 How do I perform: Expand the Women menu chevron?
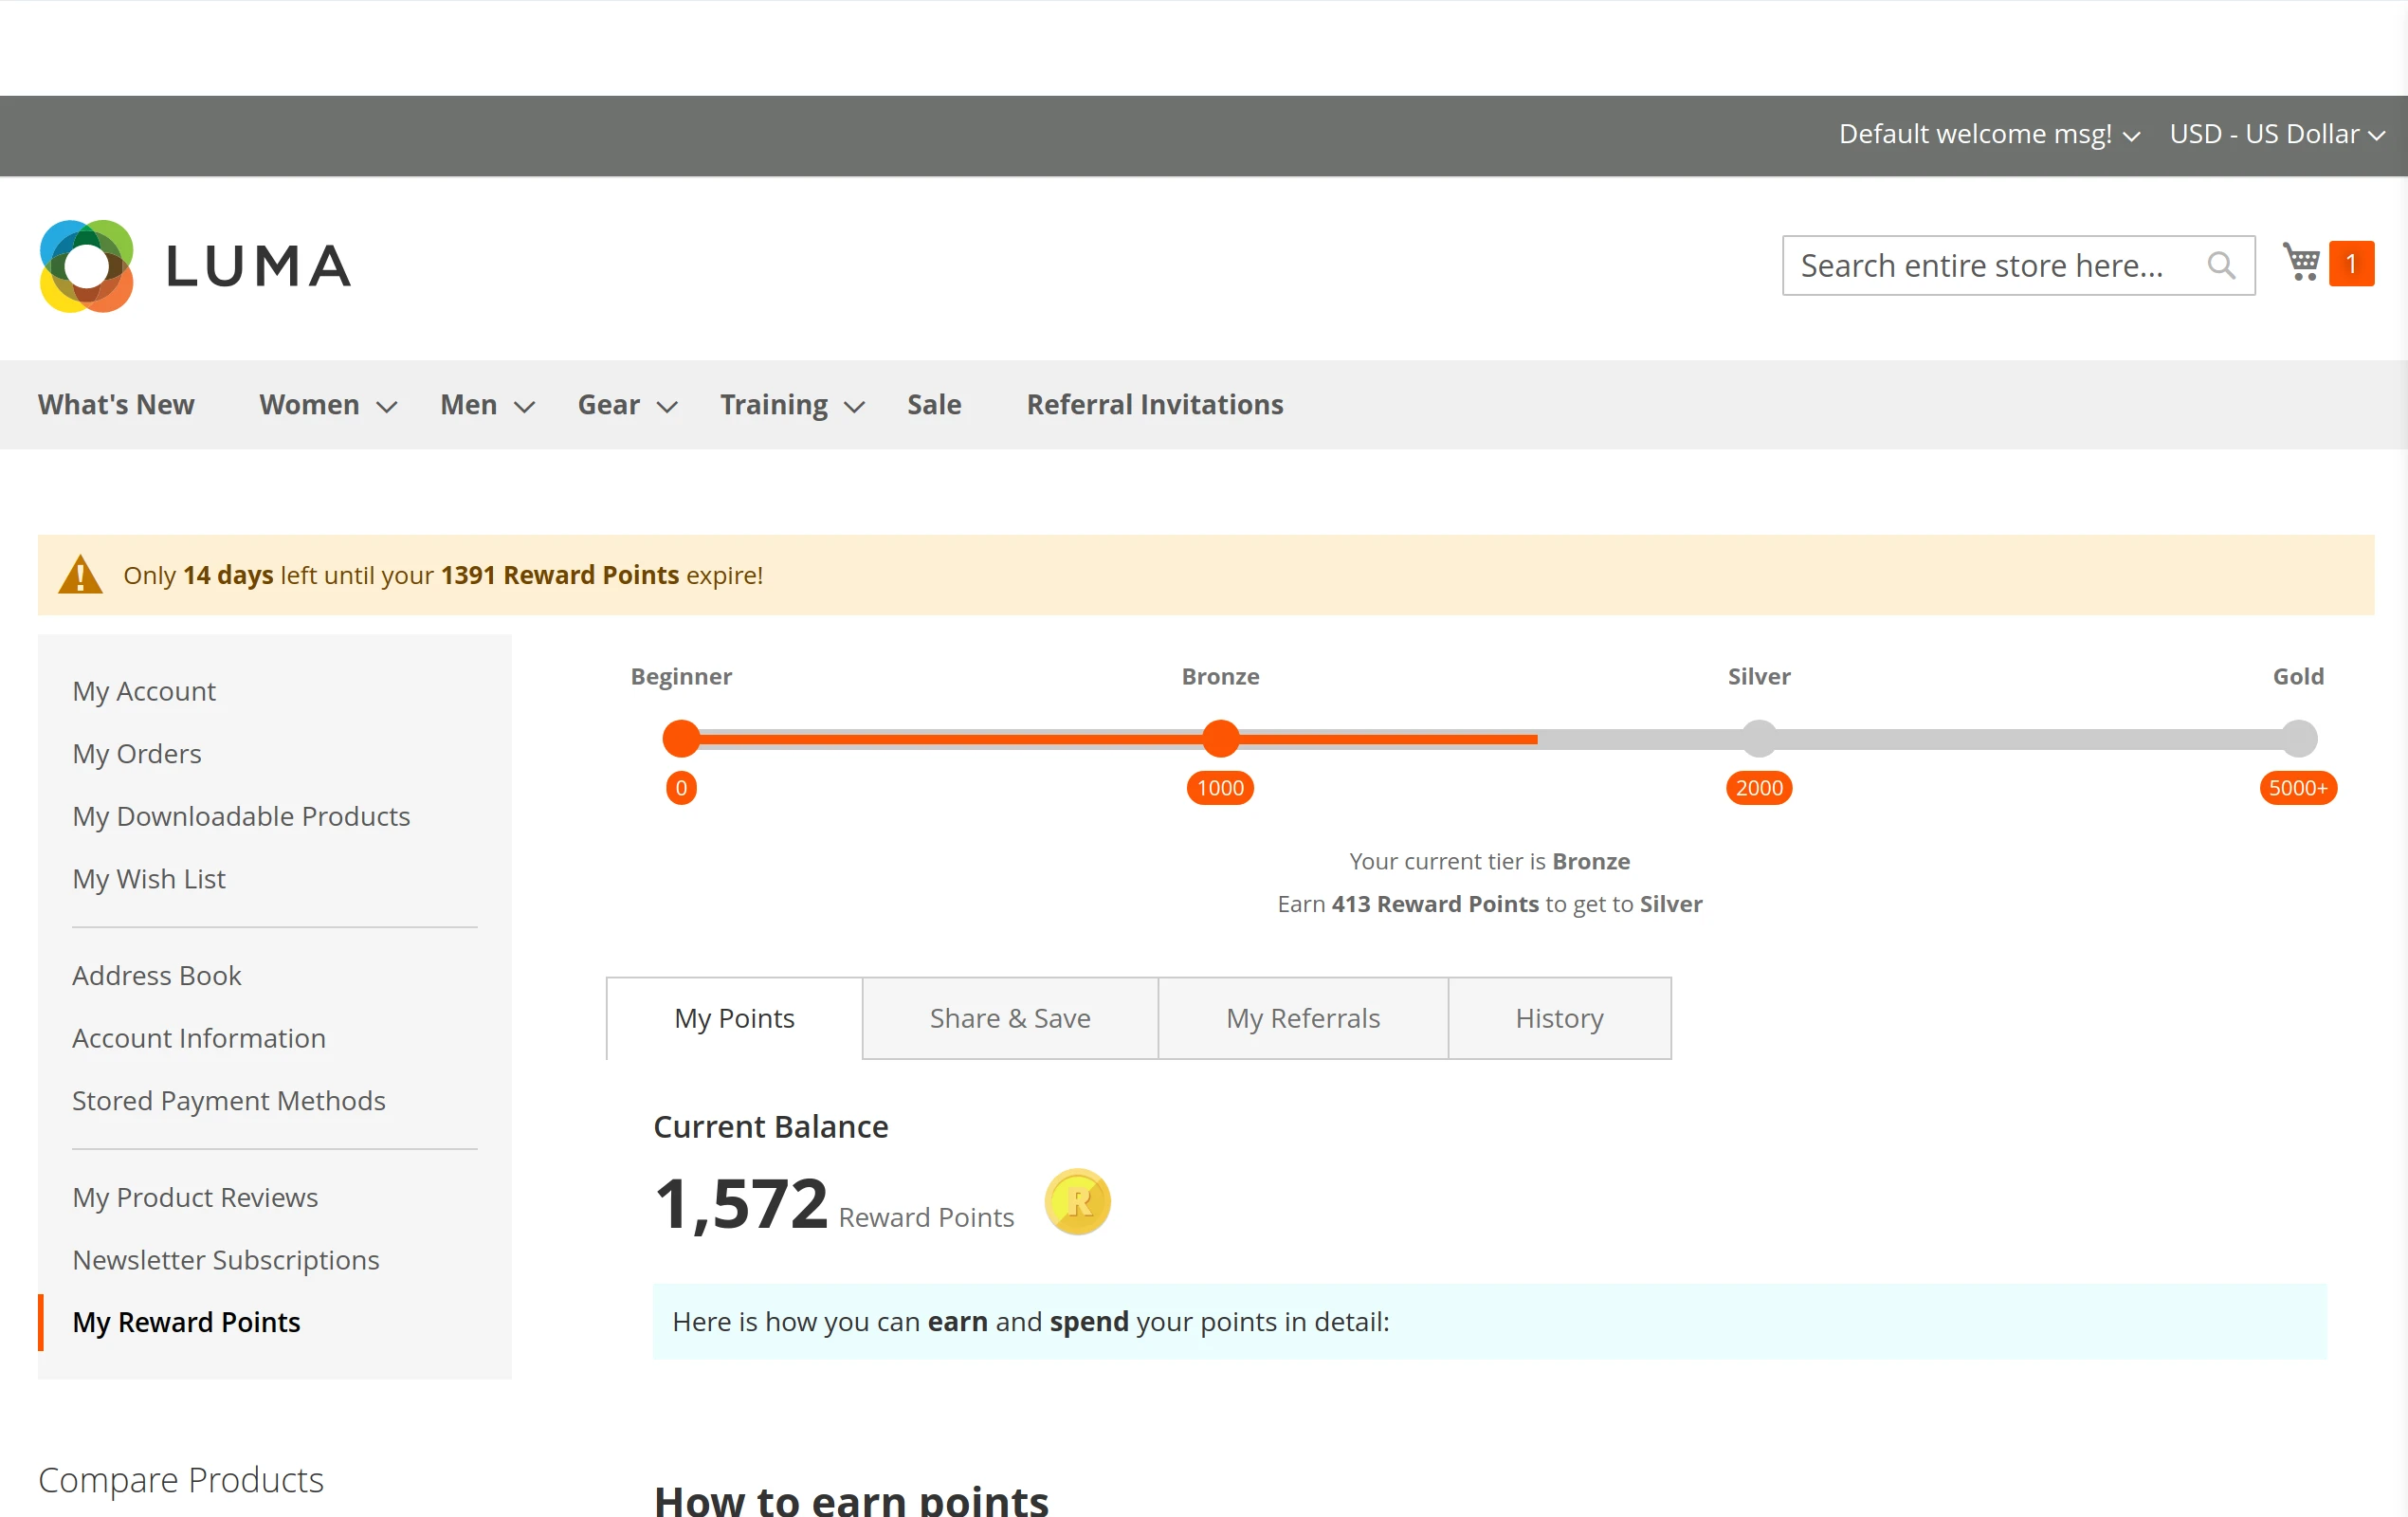coord(386,407)
